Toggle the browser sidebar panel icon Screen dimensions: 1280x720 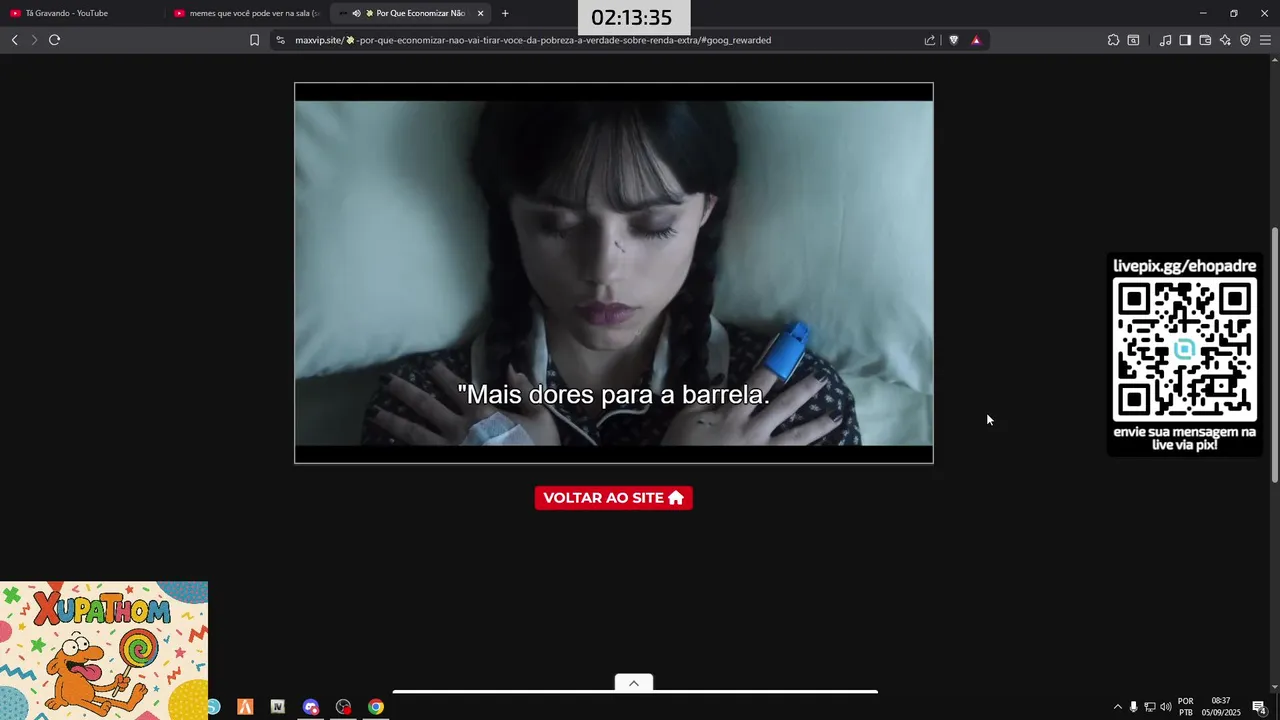pos(1185,40)
